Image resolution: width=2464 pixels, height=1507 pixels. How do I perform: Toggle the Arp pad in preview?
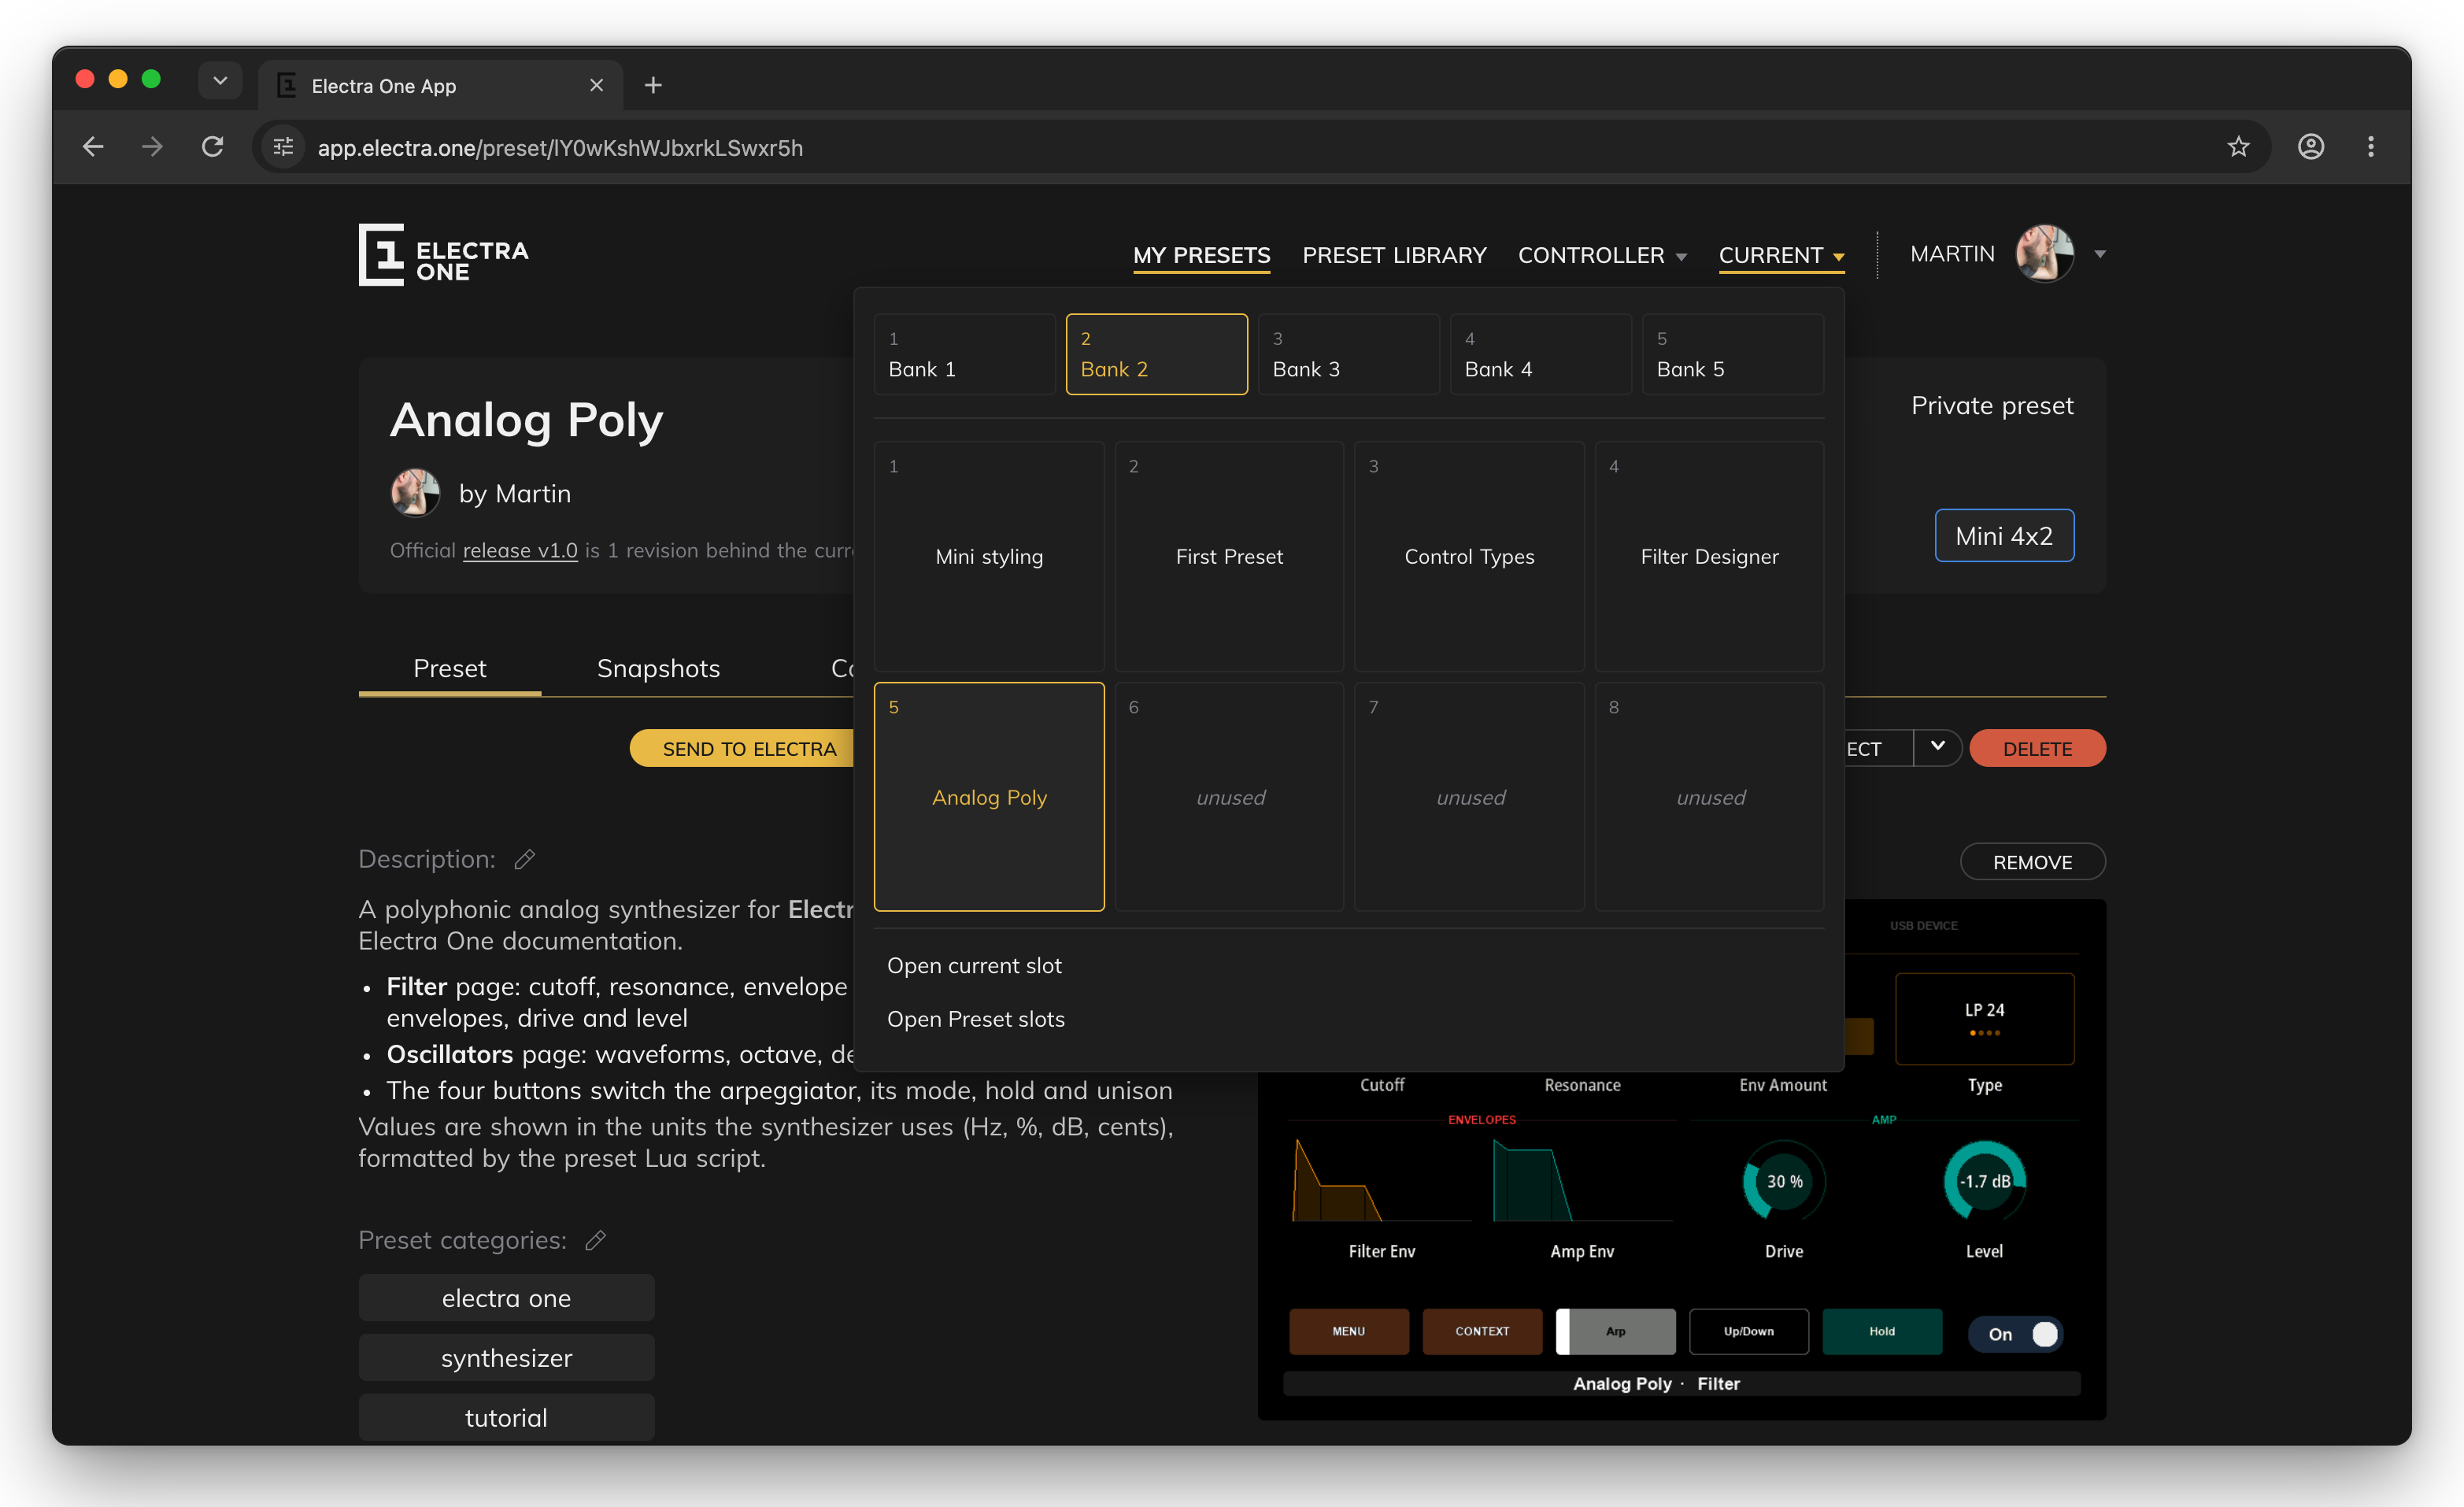[x=1615, y=1331]
